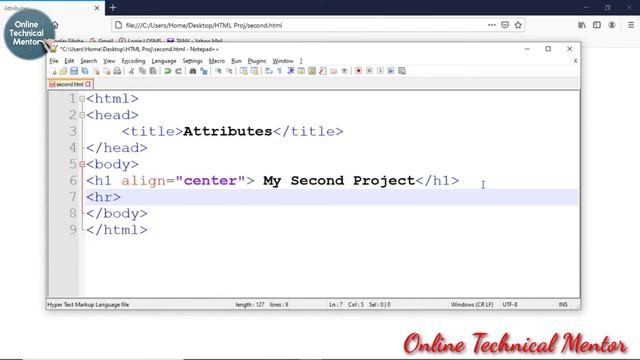Click the Firefox account avatar icon

pyautogui.click(x=611, y=25)
